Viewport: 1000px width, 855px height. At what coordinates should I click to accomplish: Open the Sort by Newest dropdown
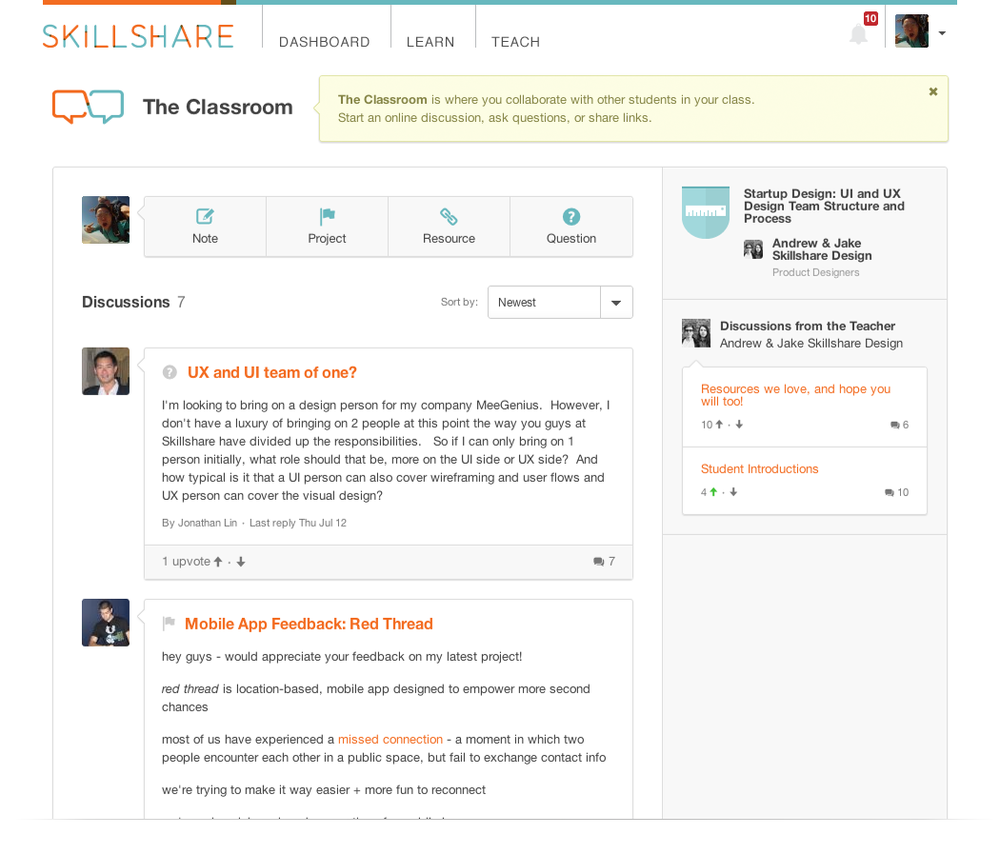(x=560, y=302)
